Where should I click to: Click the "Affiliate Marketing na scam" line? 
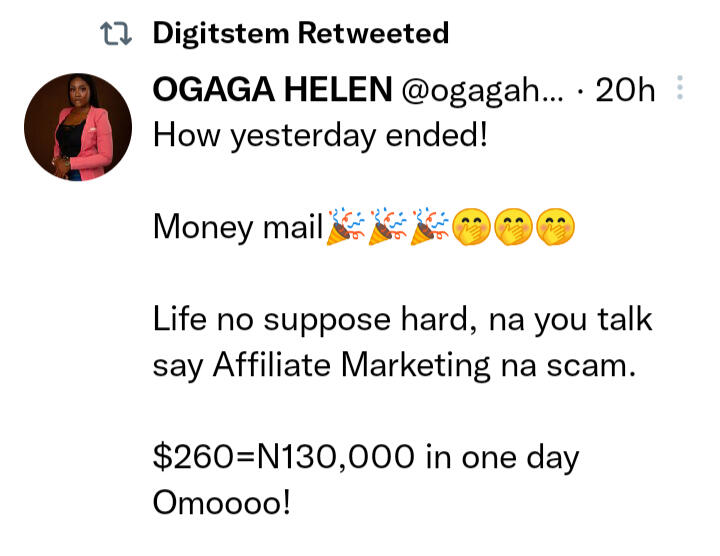pyautogui.click(x=394, y=366)
